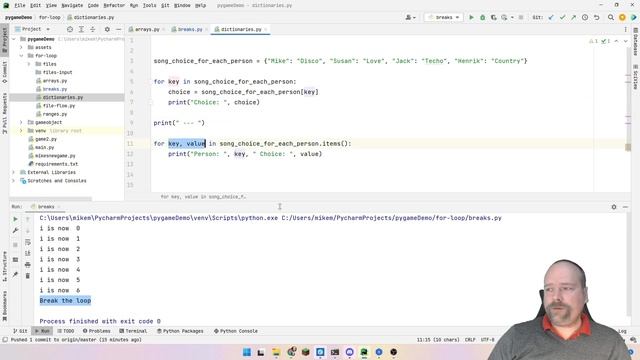This screenshot has height=360, width=640.
Task: Commit changes with green Git checkmark
Action: coord(562,18)
